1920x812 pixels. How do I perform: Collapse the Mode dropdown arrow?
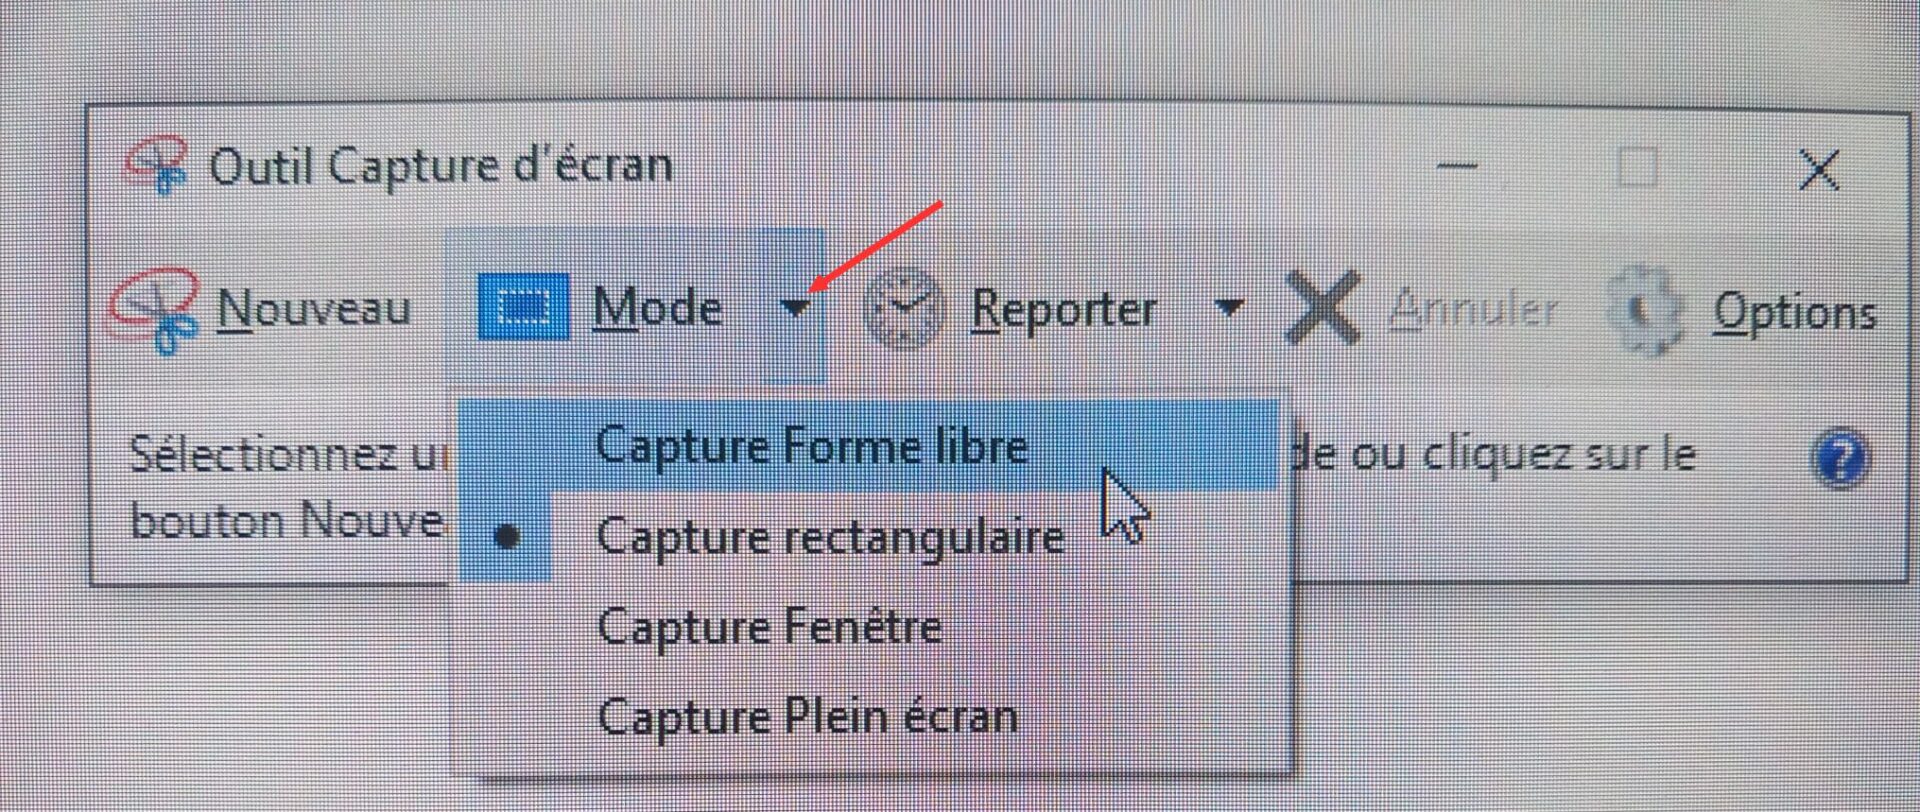click(796, 308)
